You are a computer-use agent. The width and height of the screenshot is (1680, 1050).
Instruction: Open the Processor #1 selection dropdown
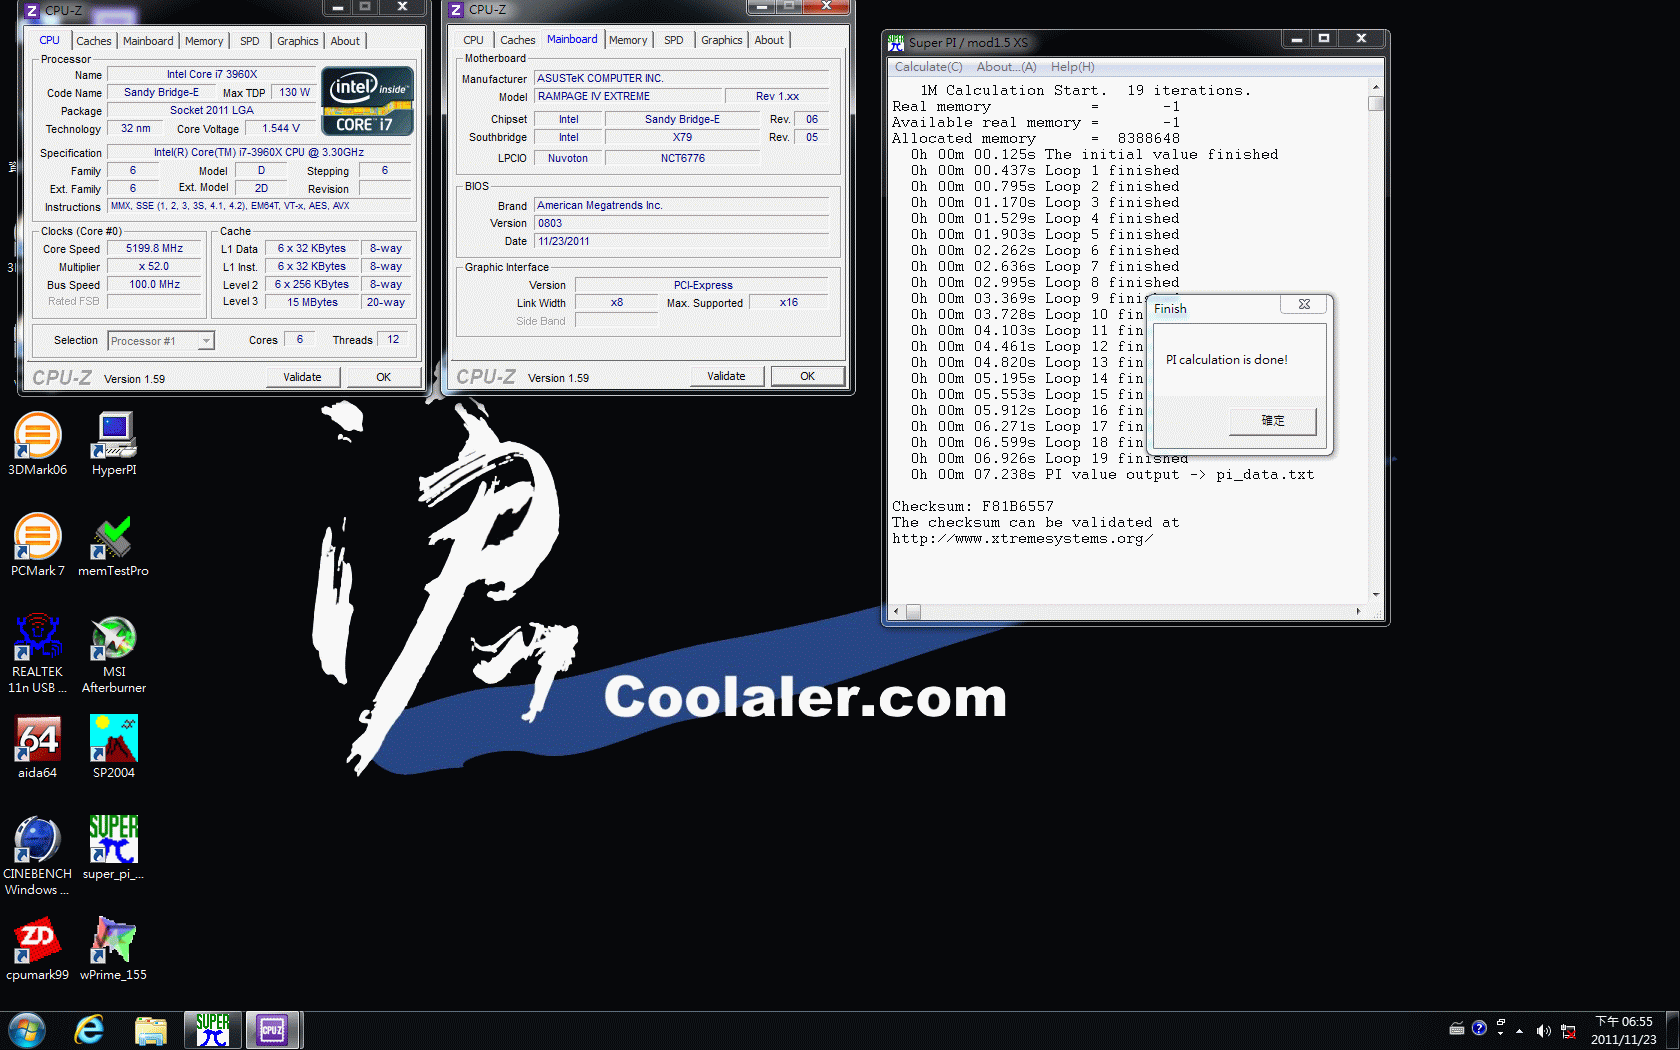pyautogui.click(x=160, y=341)
